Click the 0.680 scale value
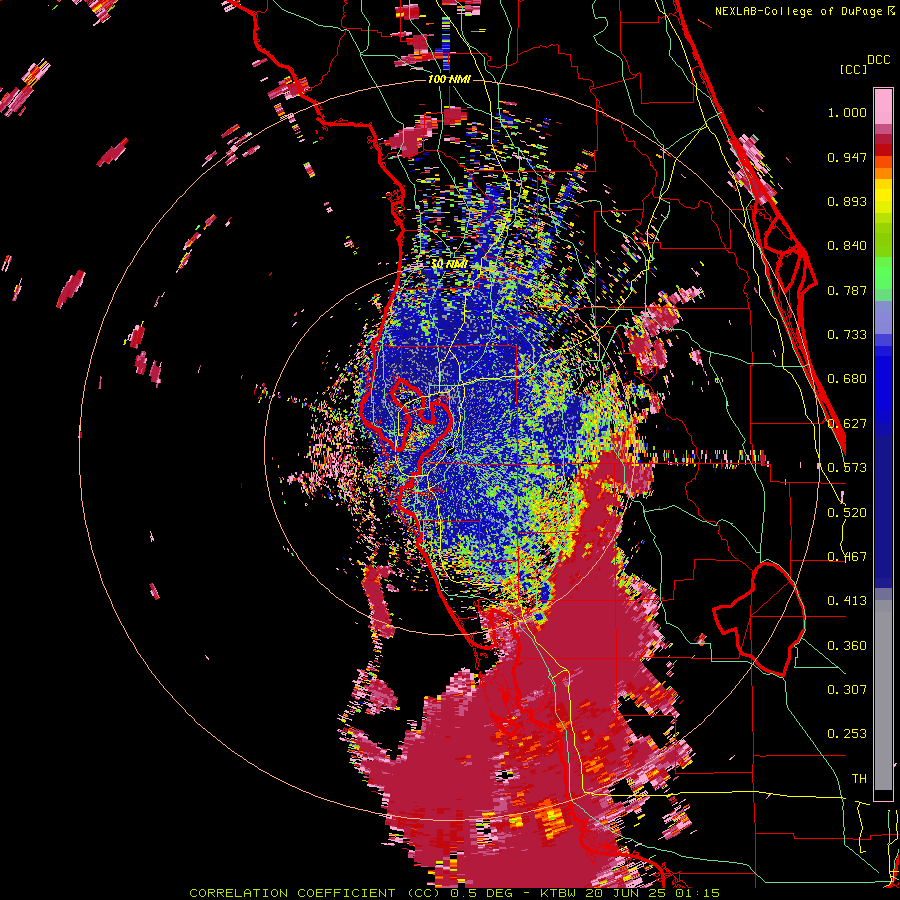Screen dimensions: 900x900 click(847, 379)
